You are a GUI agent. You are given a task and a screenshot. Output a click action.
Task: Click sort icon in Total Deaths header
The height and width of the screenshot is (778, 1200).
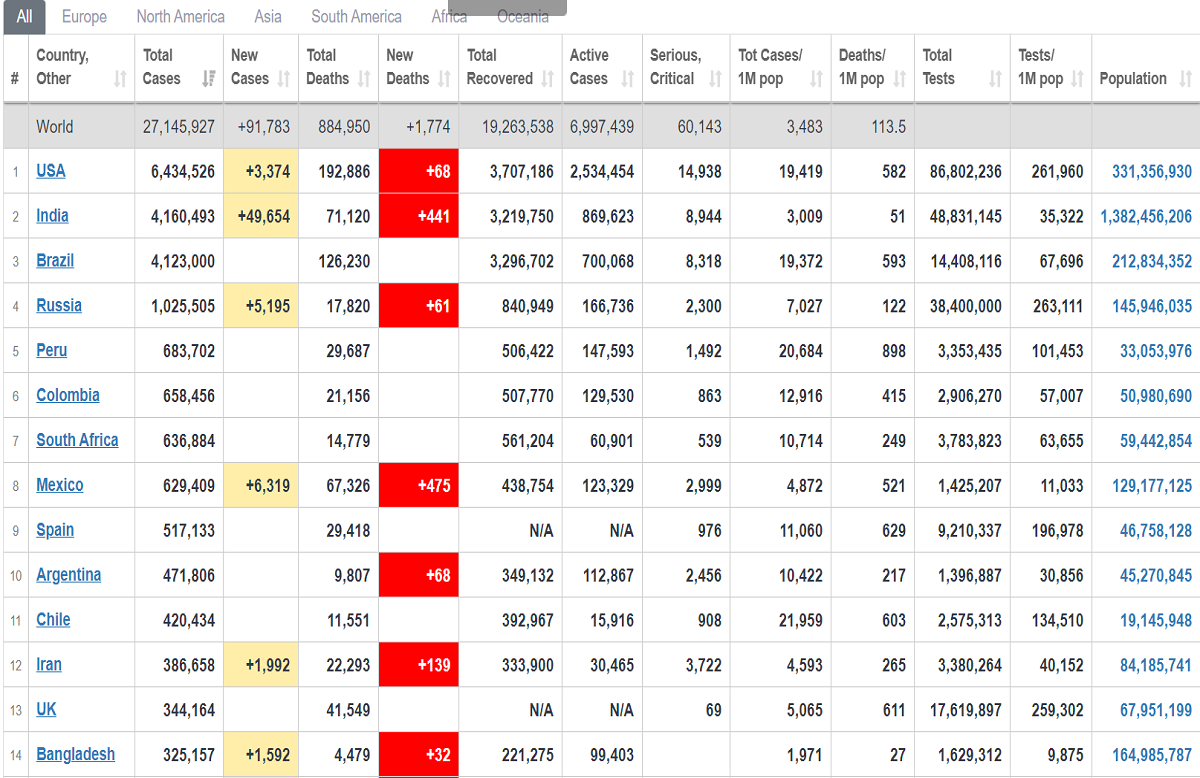pos(363,79)
